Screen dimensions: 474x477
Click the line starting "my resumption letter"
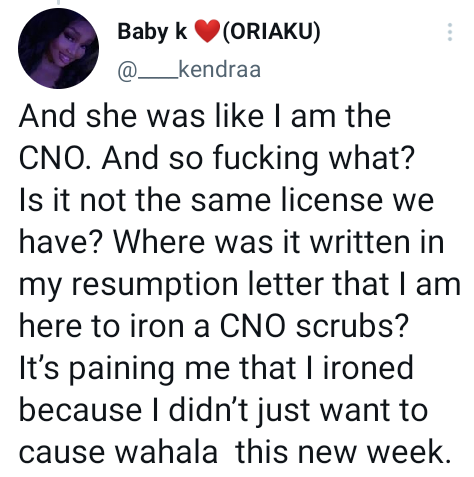point(240,284)
